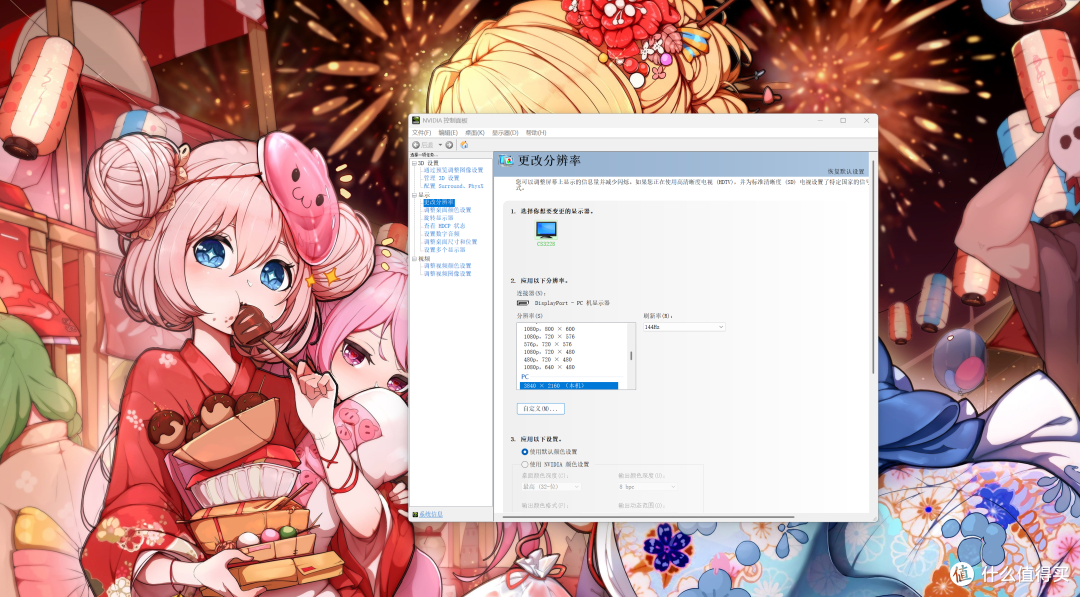Collapse the 3D 设置 tree node
This screenshot has width=1080, height=597.
point(414,163)
